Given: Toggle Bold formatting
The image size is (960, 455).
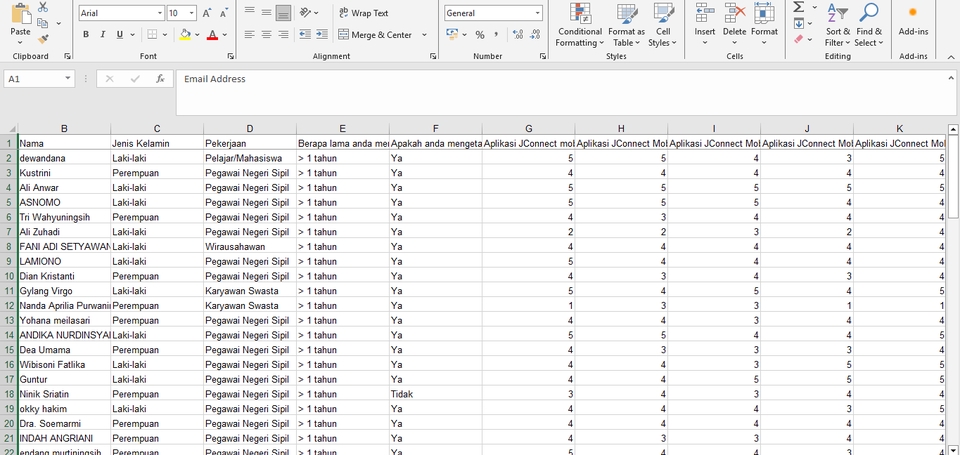Looking at the screenshot, I should coord(86,35).
